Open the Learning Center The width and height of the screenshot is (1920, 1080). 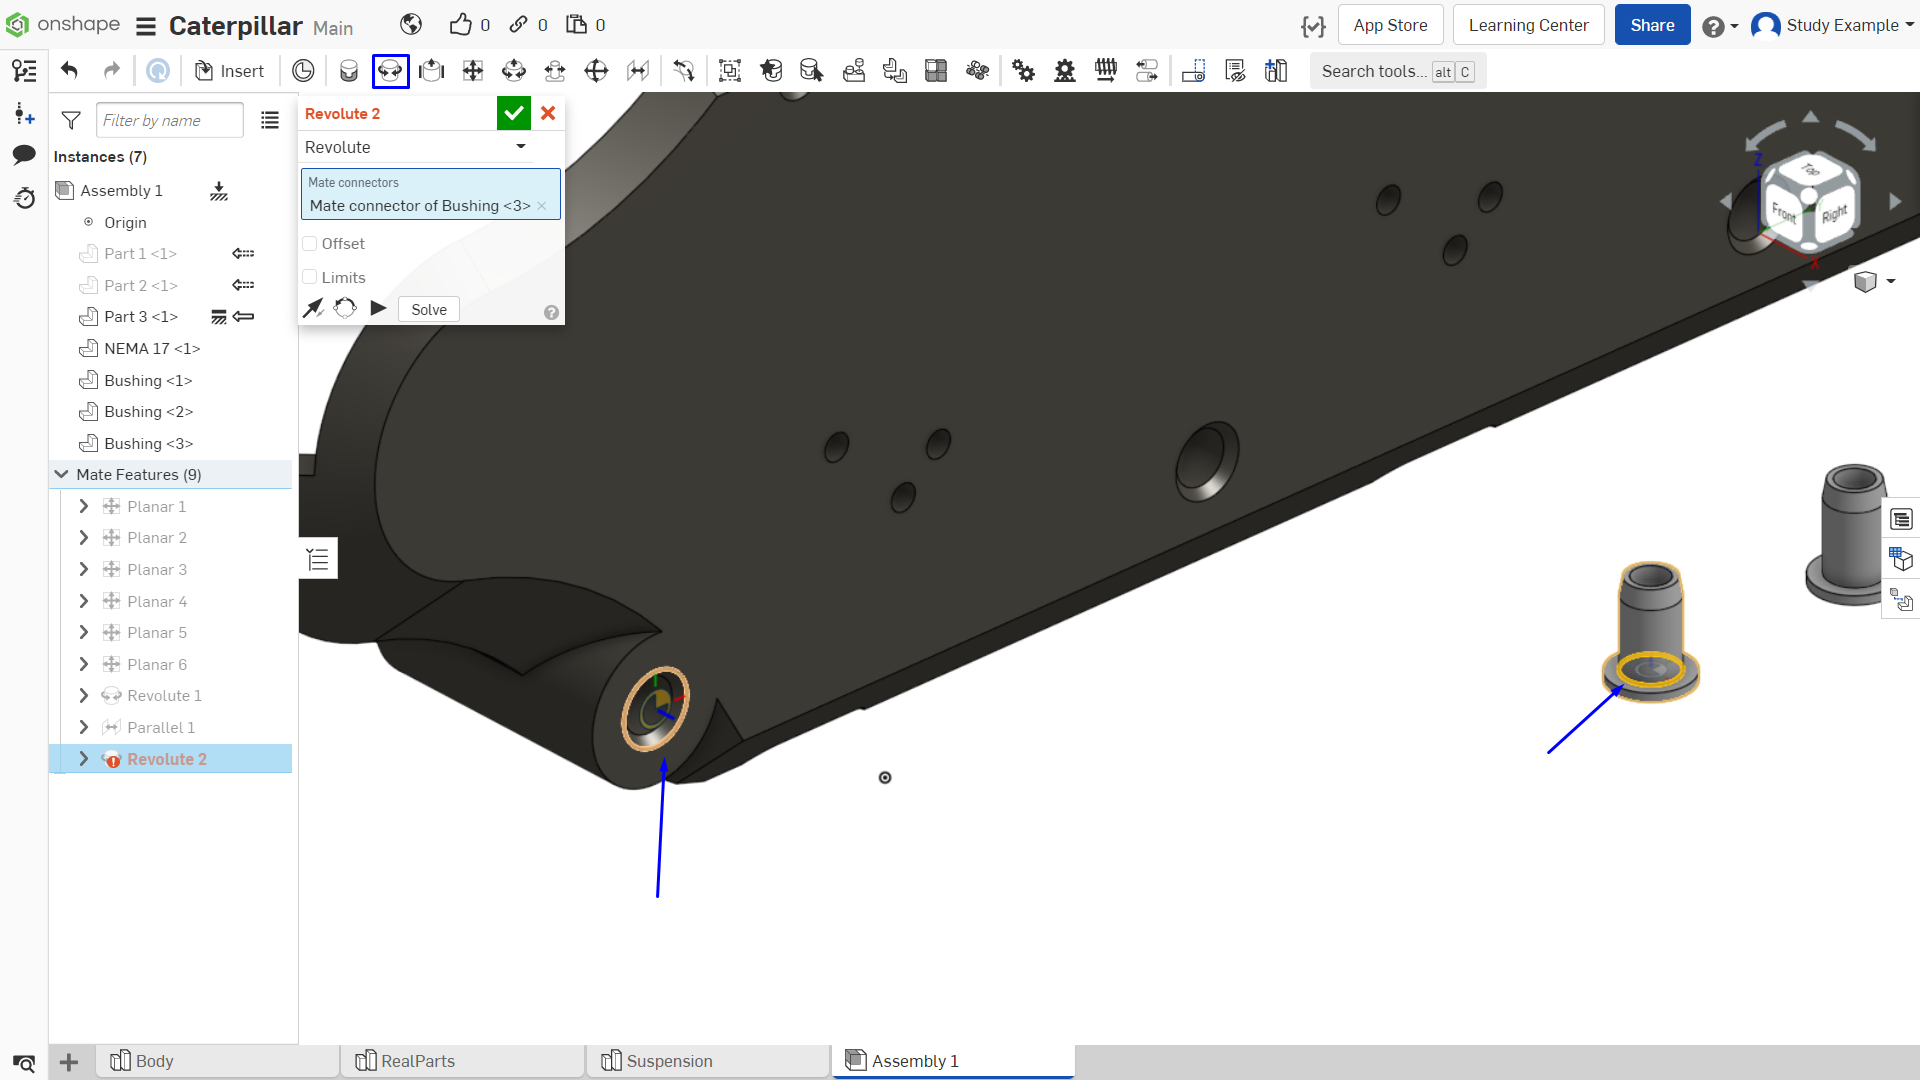click(x=1528, y=25)
